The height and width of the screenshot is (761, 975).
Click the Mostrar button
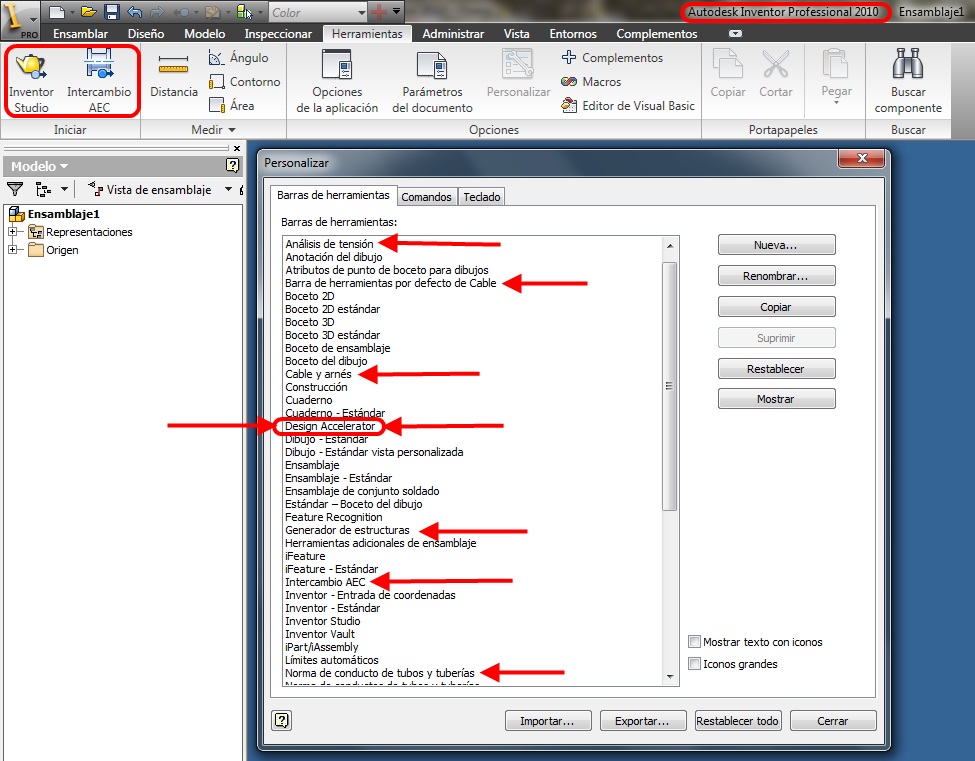coord(776,399)
